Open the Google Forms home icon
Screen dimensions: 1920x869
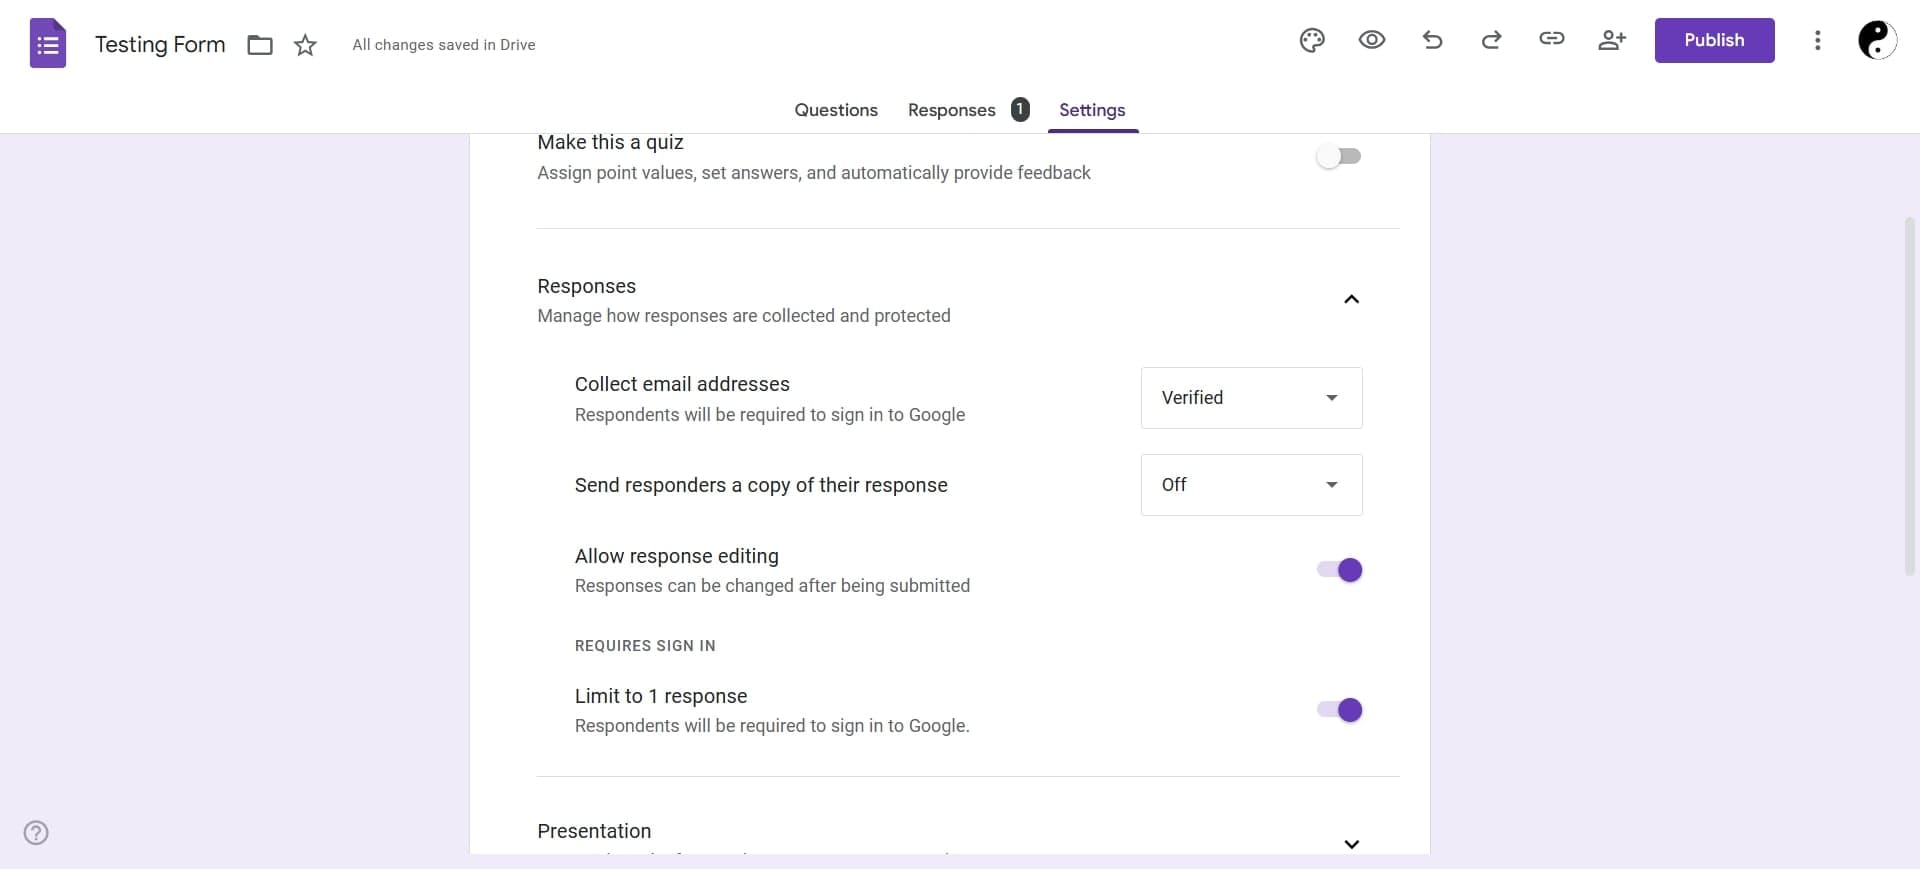point(48,43)
